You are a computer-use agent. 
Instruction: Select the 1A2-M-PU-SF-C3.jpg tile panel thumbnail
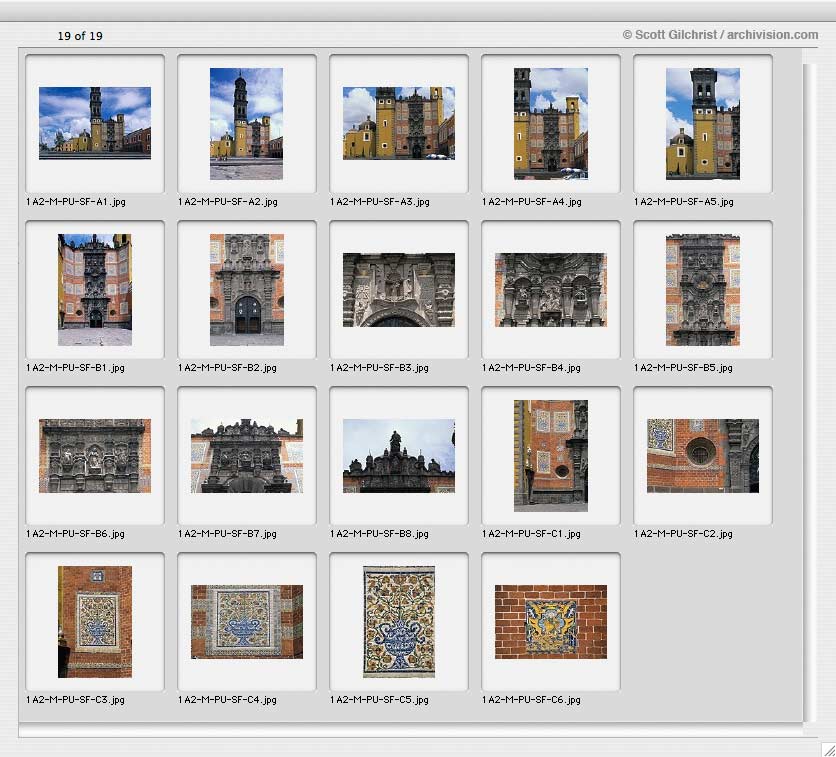(x=95, y=622)
